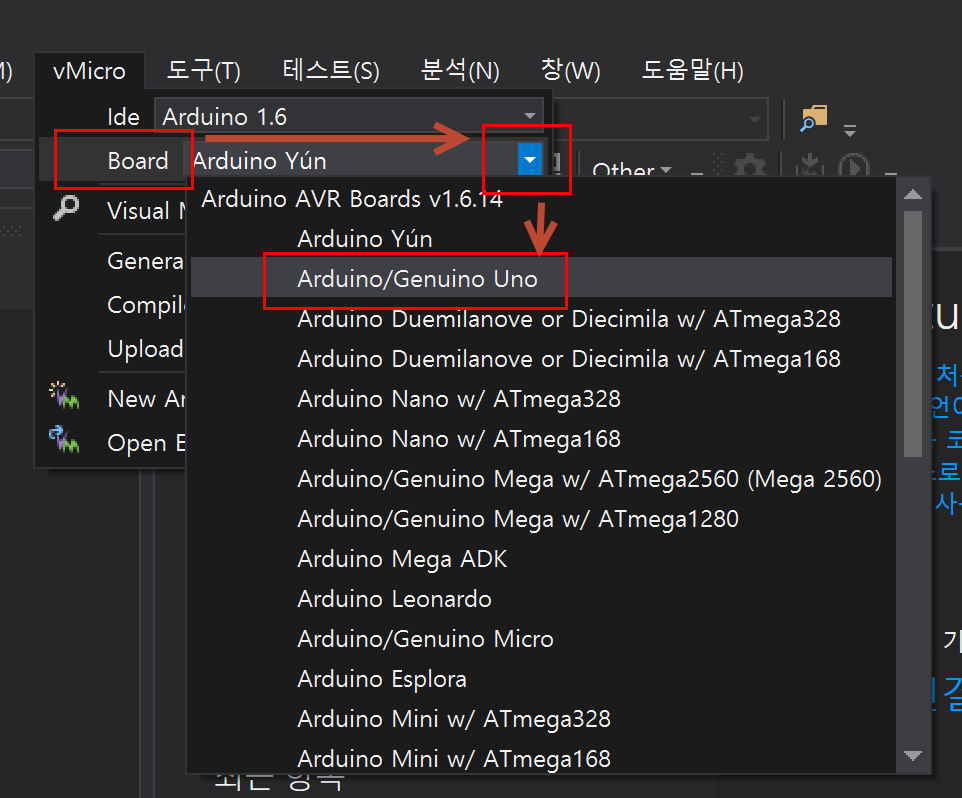This screenshot has width=962, height=798.
Task: Click the Open E… project icon
Action: (64, 439)
